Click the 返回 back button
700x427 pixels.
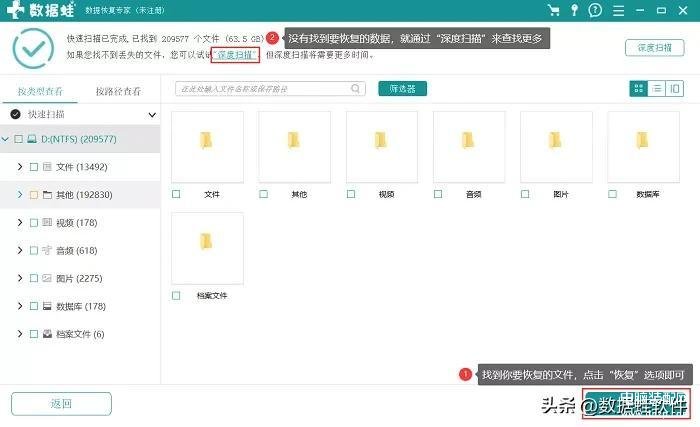pos(61,404)
